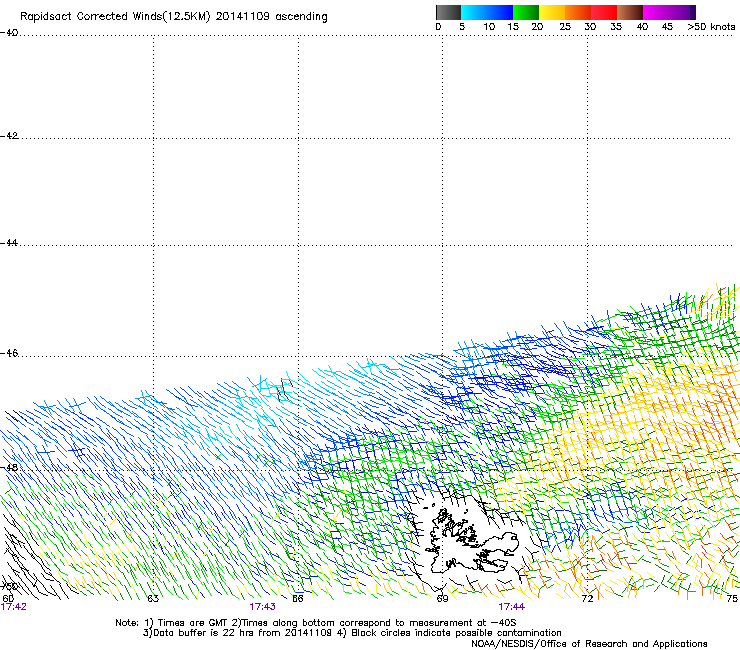Click the 17:42 time label
Image resolution: width=740 pixels, height=650 pixels.
pos(14,607)
